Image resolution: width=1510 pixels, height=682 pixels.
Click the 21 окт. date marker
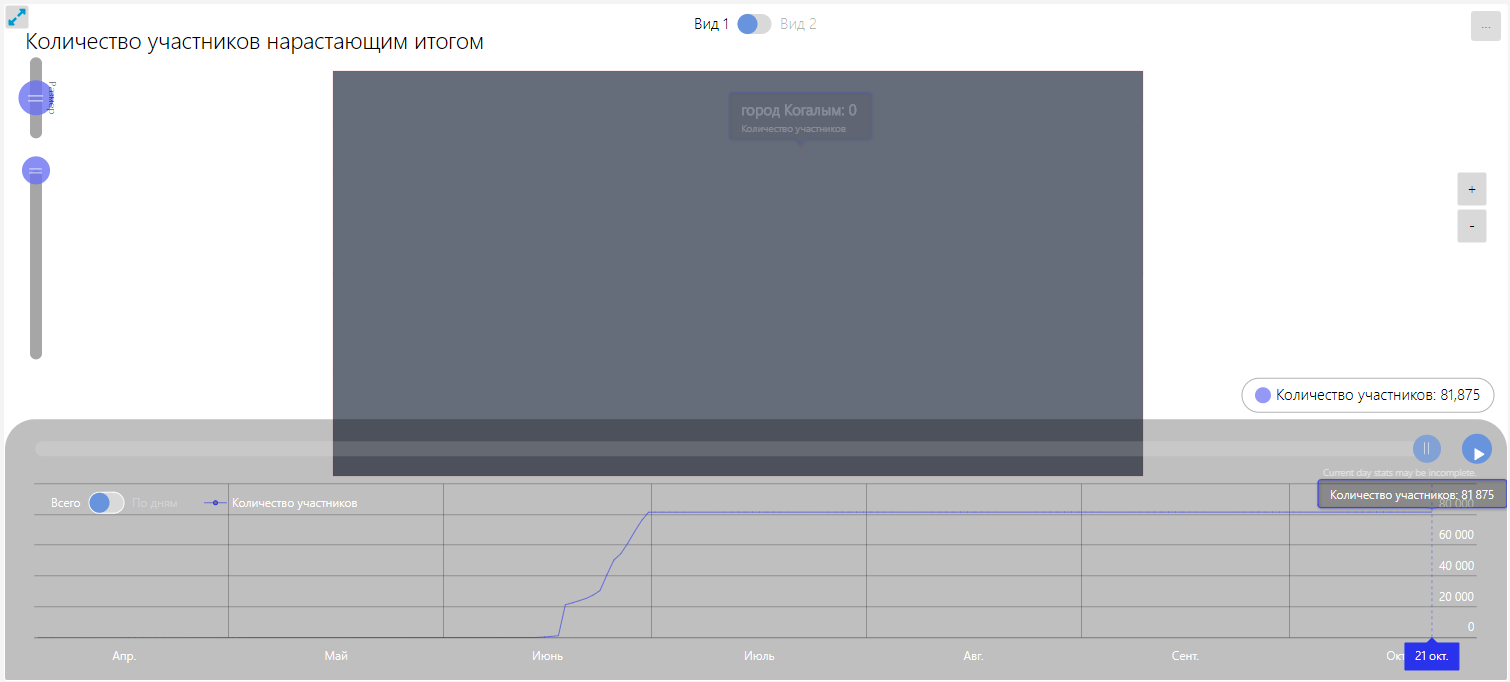[1432, 656]
